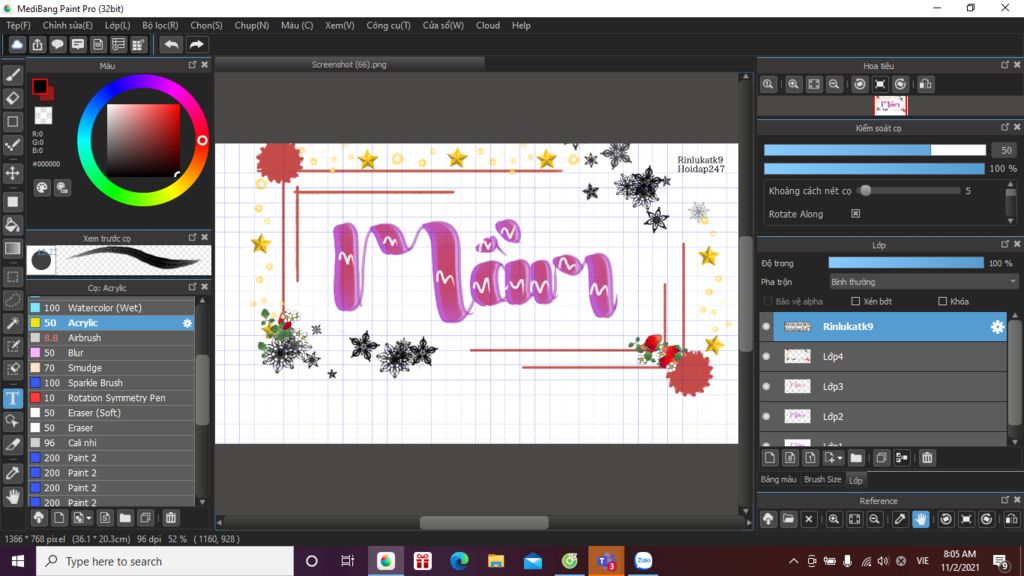The image size is (1024, 576).
Task: Toggle the Rotate Along checkbox
Action: click(856, 214)
